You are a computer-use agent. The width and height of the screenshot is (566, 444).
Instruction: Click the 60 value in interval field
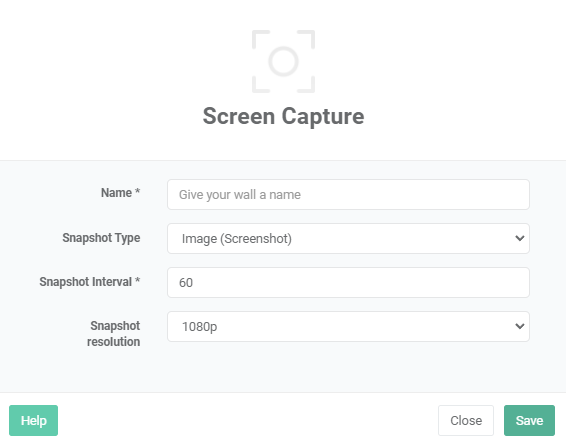pos(186,283)
